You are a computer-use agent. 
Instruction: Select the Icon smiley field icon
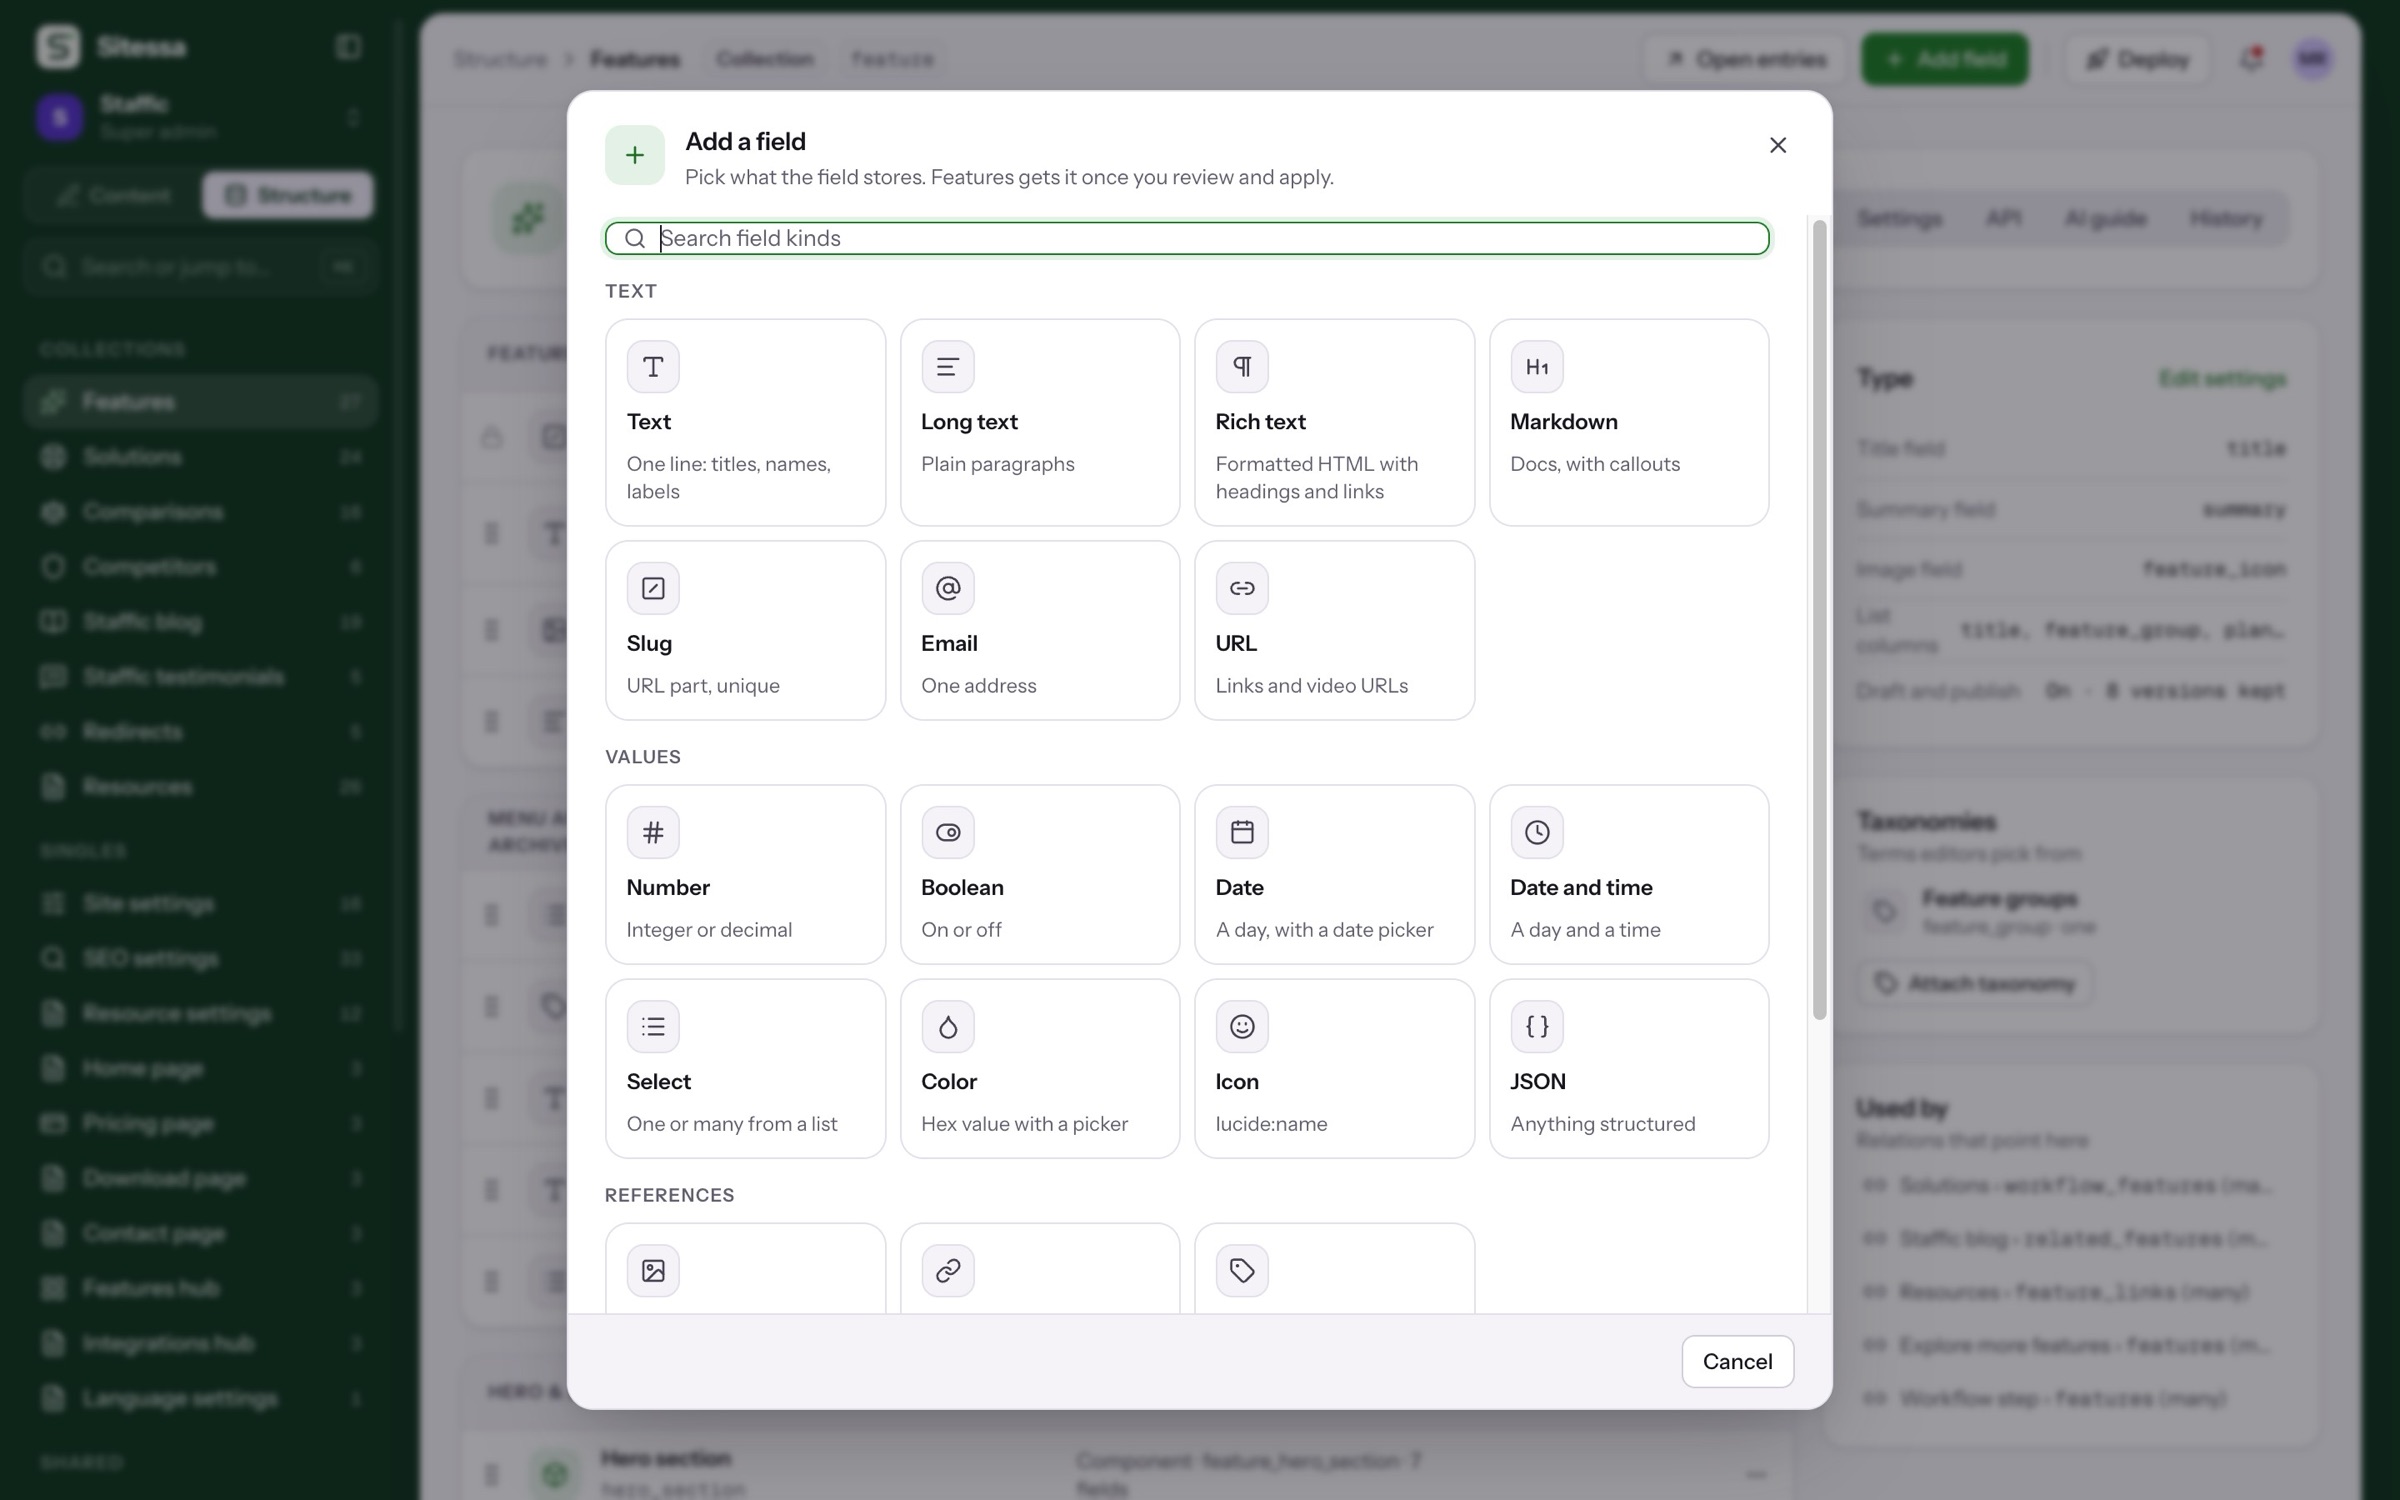(x=1242, y=1026)
